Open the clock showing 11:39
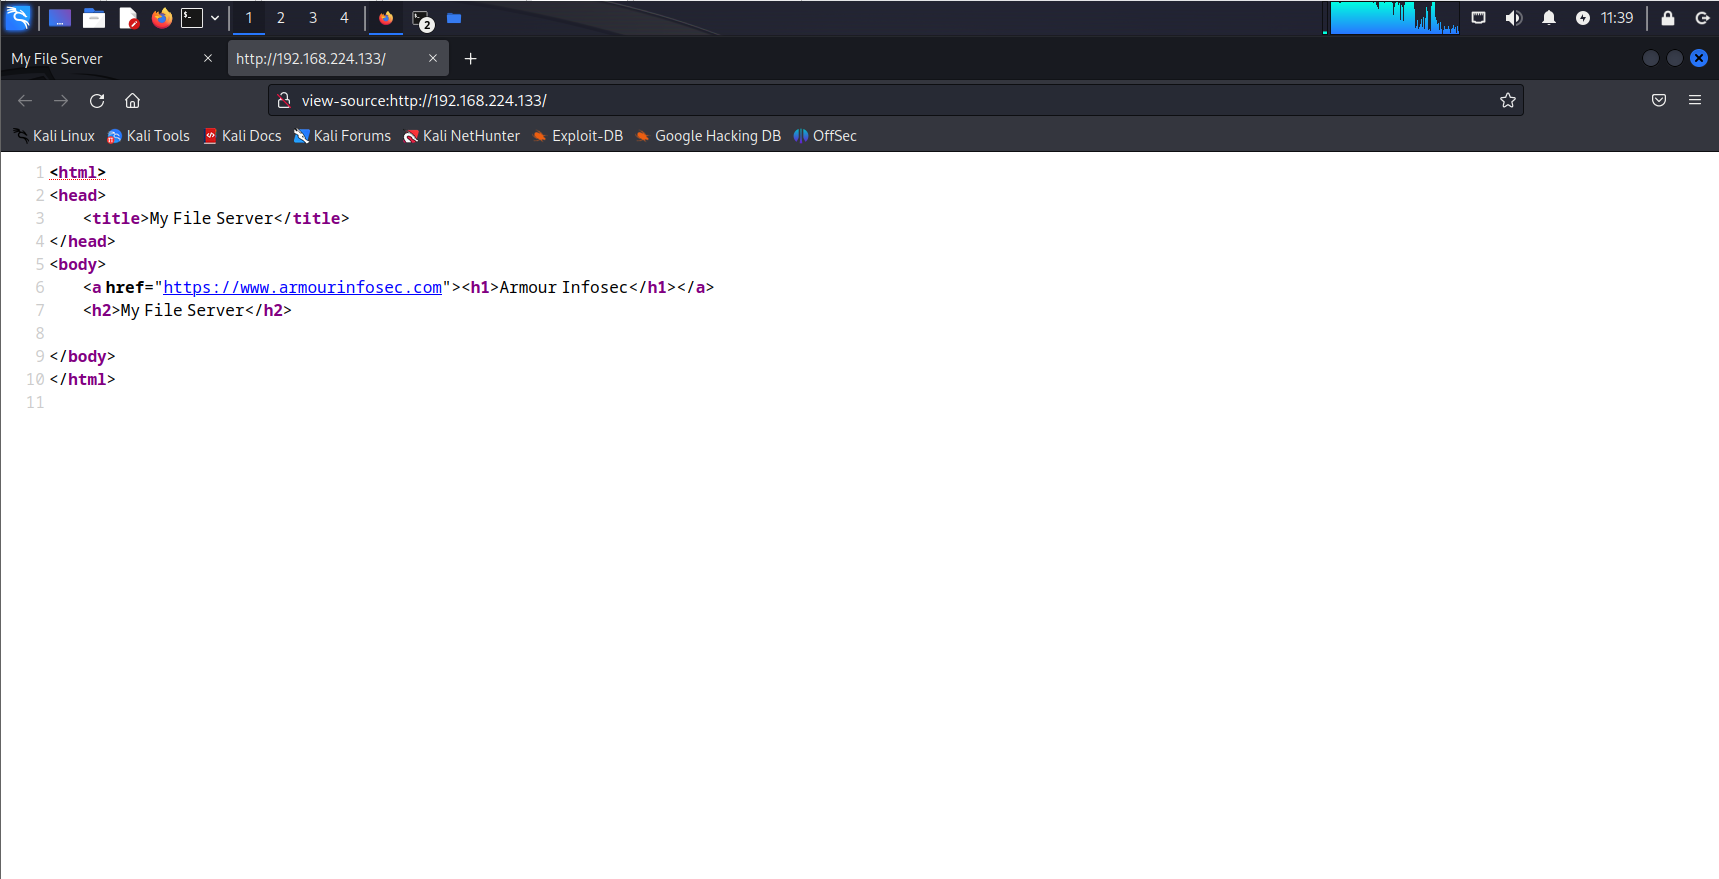 (x=1617, y=18)
